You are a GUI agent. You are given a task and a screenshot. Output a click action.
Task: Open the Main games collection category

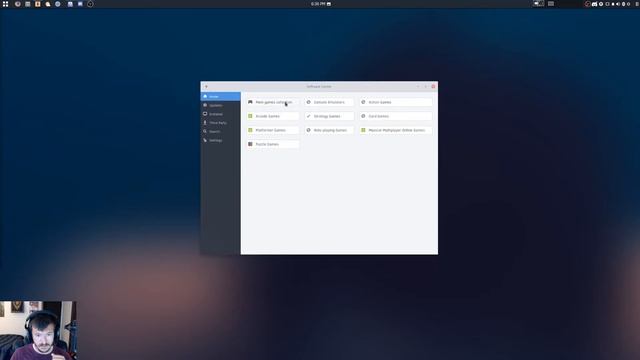273,102
